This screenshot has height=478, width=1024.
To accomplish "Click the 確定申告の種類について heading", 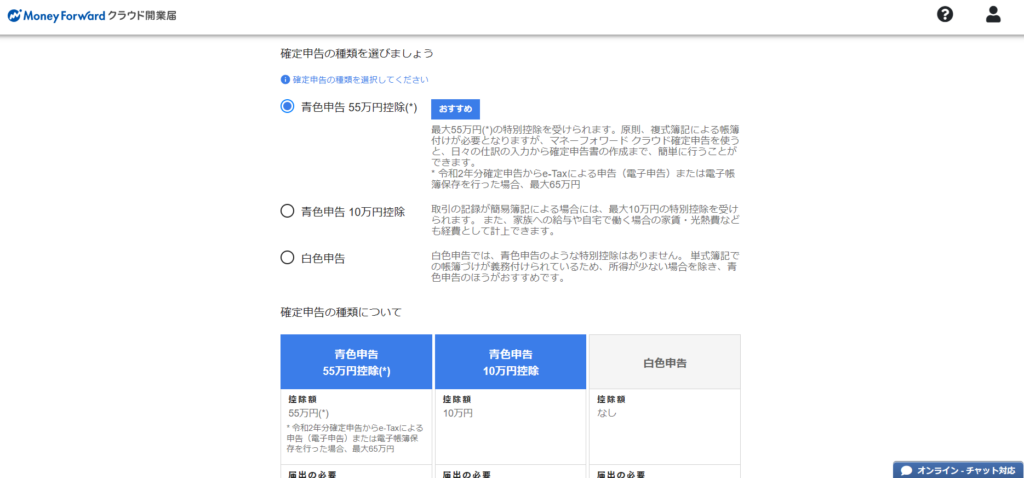I will tap(341, 312).
